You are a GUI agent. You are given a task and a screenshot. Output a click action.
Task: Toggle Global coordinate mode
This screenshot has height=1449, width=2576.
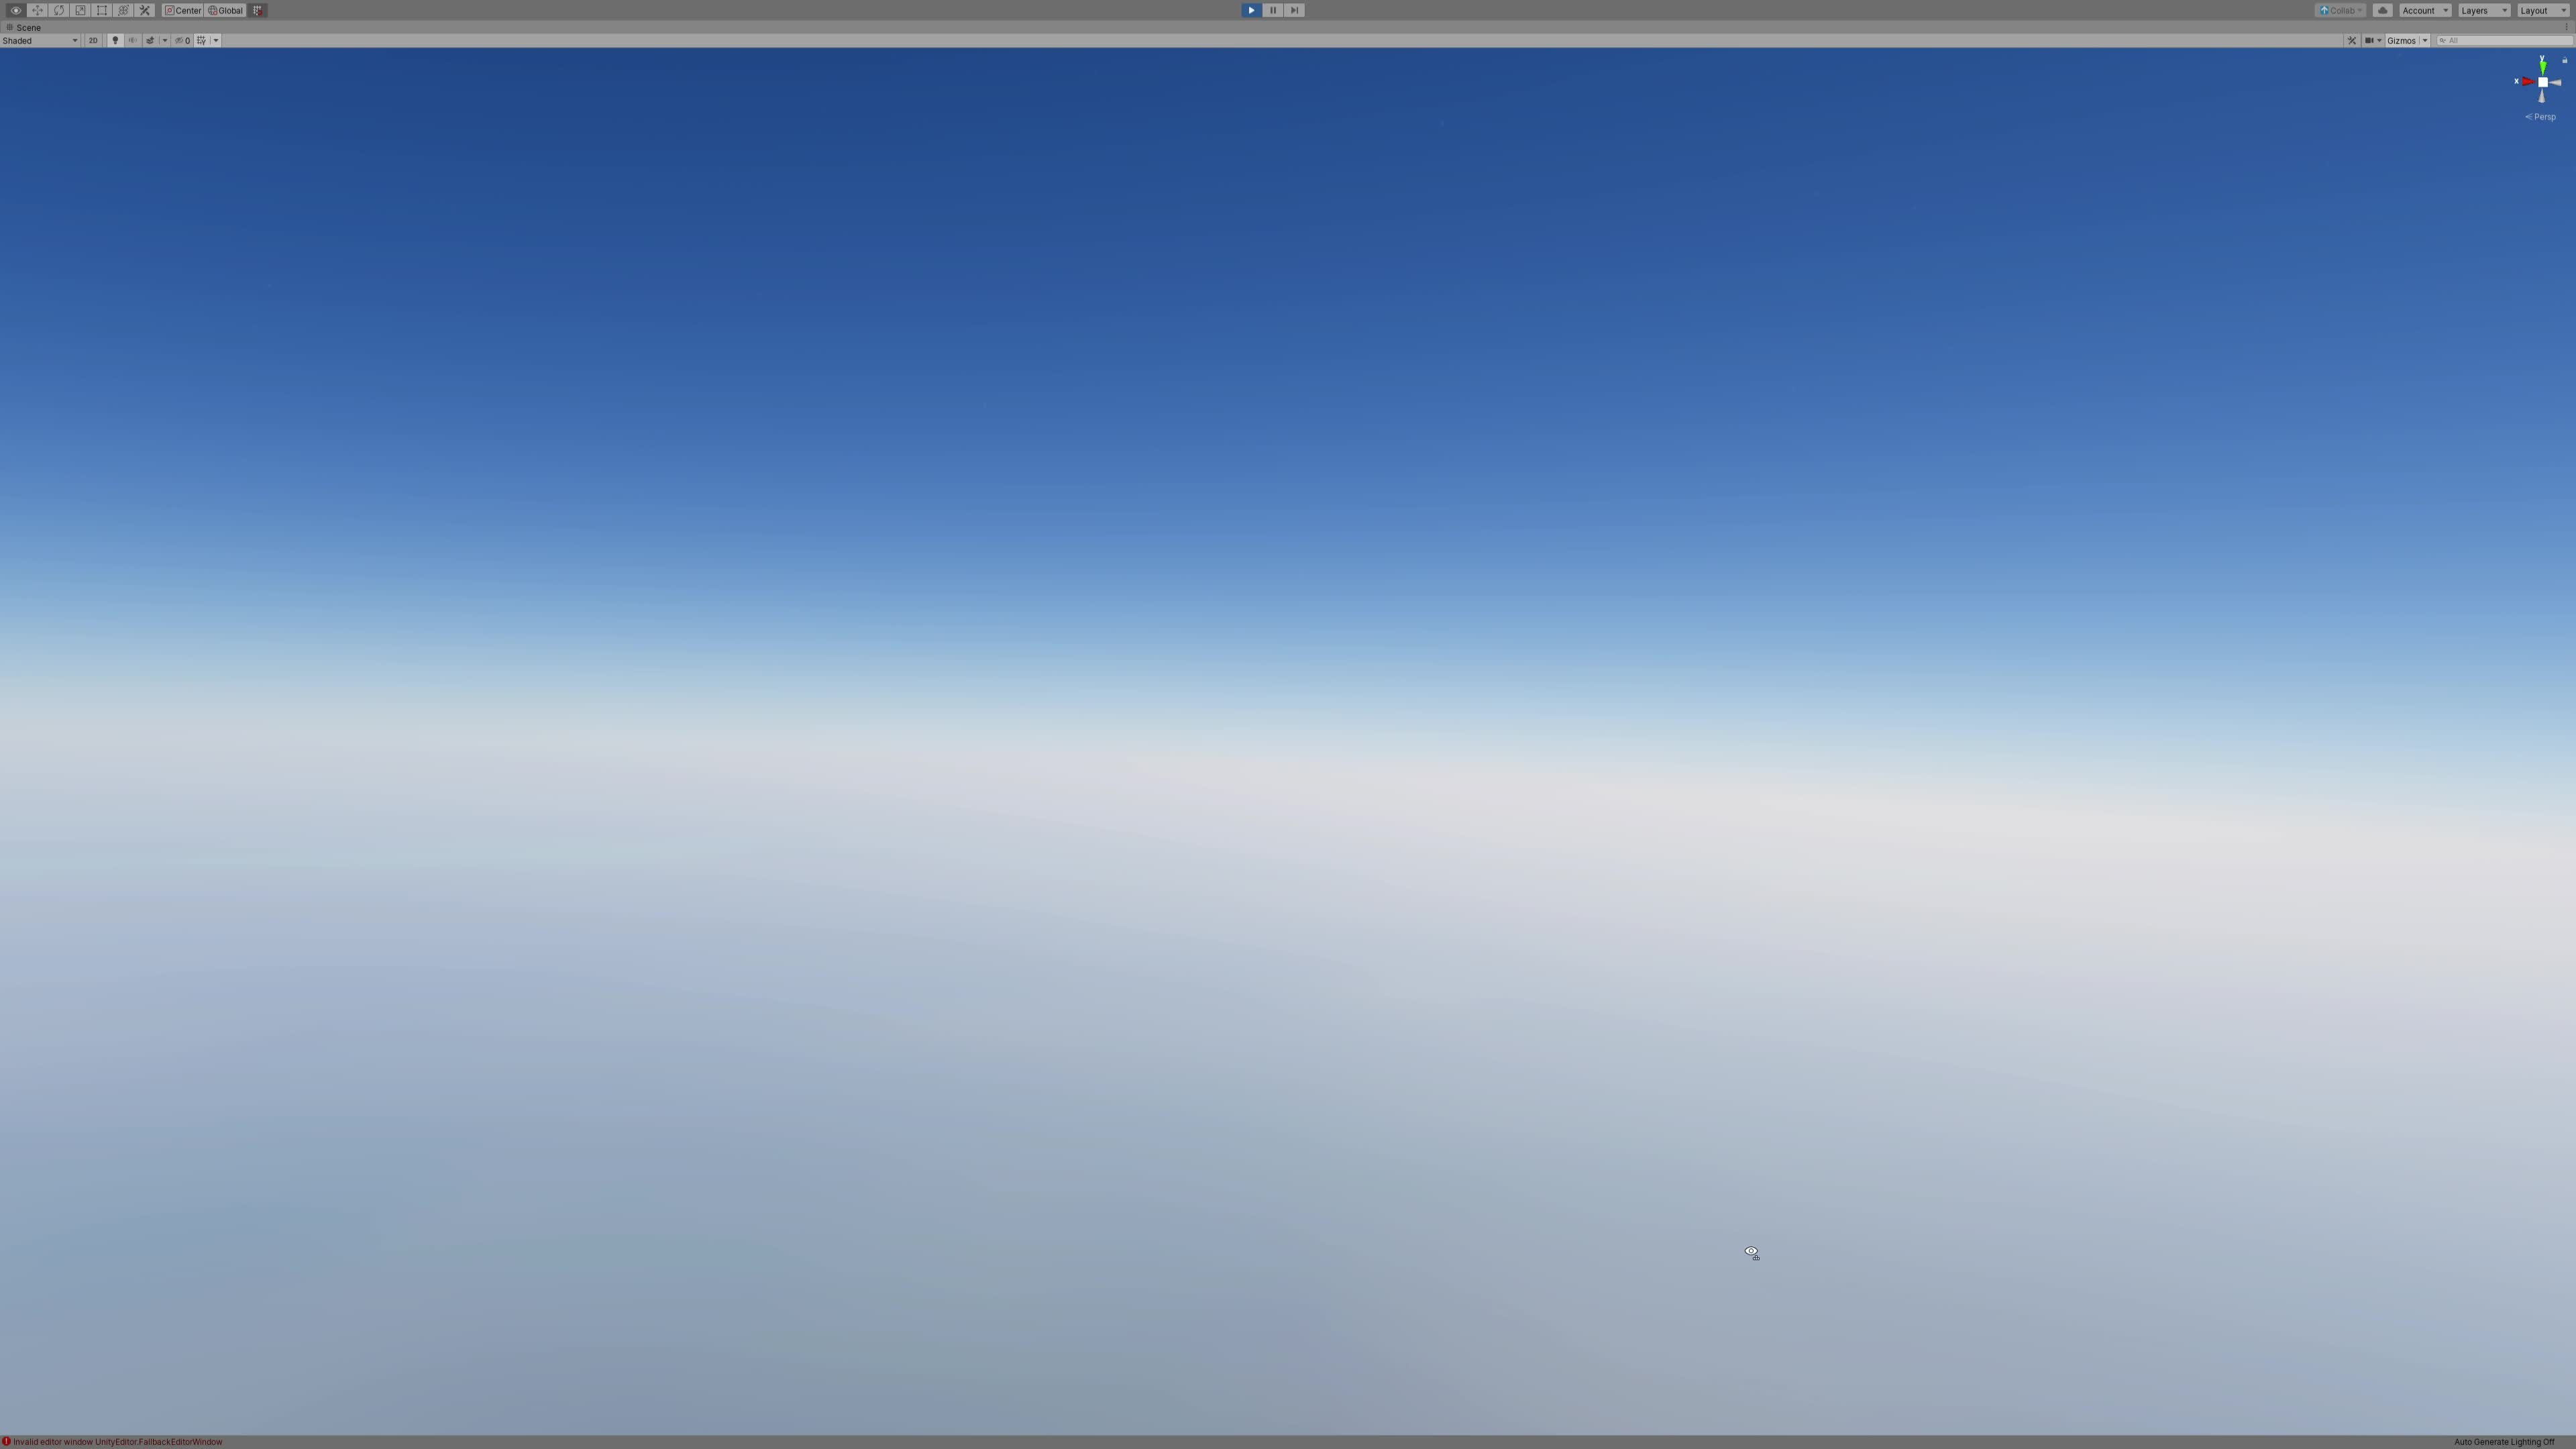[226, 10]
